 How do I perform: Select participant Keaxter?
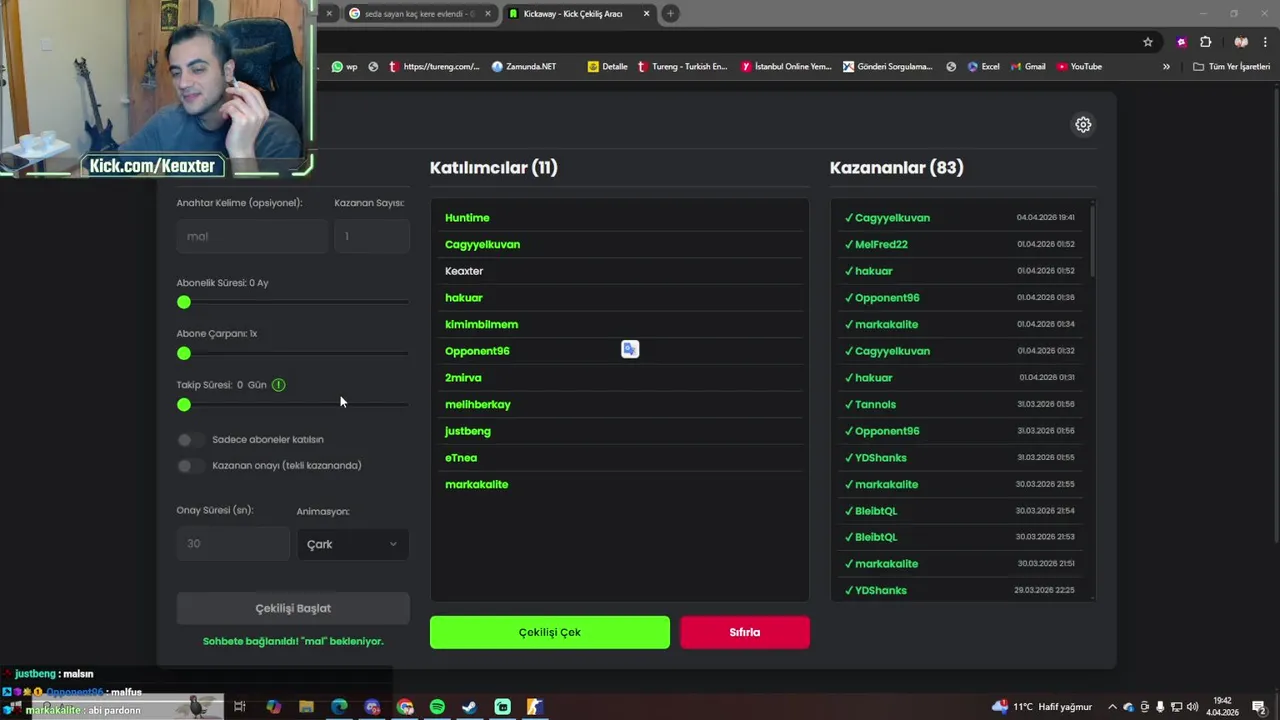[464, 271]
